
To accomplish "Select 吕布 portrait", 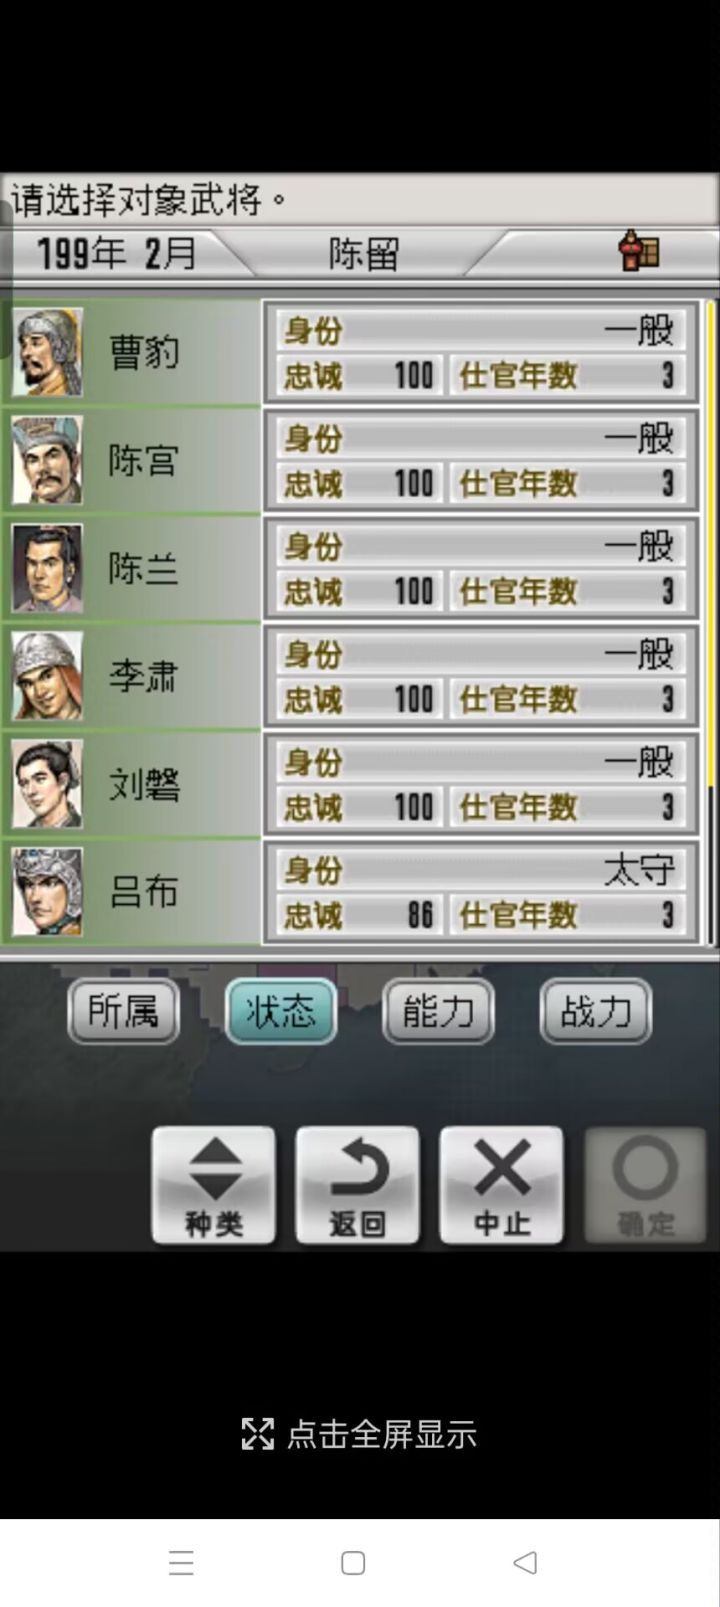I will point(47,892).
